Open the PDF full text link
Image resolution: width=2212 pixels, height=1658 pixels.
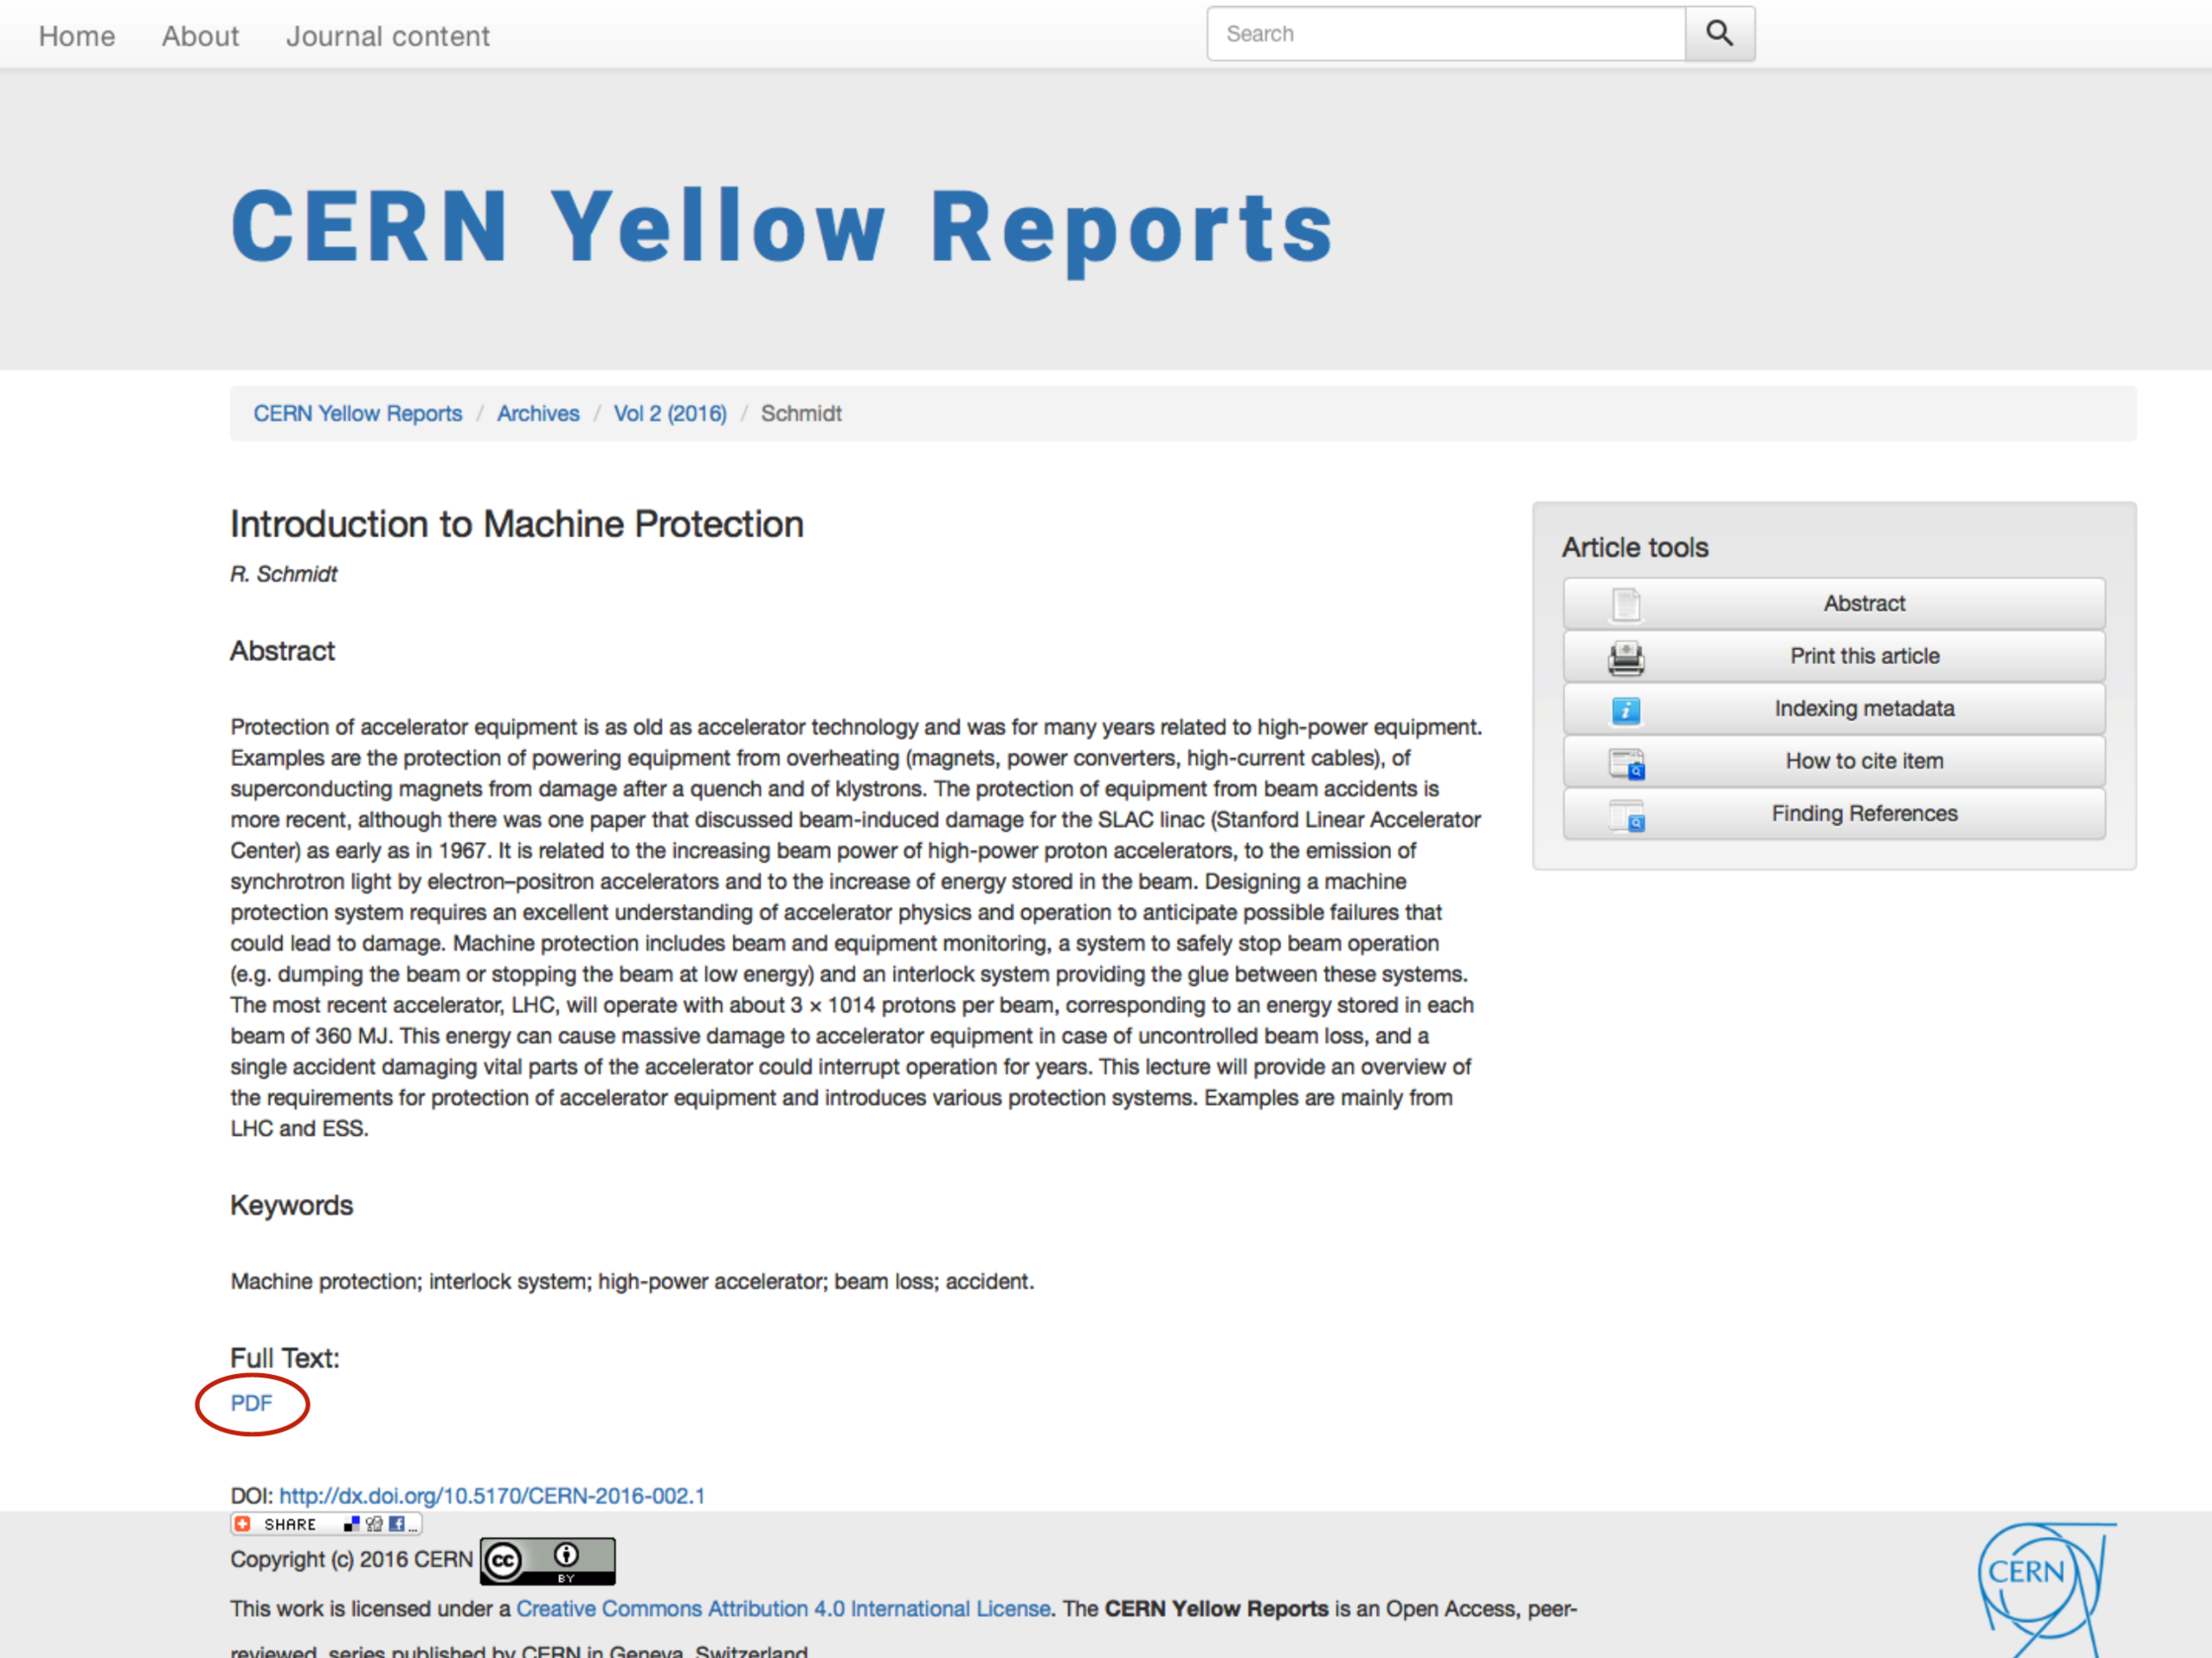[x=251, y=1403]
